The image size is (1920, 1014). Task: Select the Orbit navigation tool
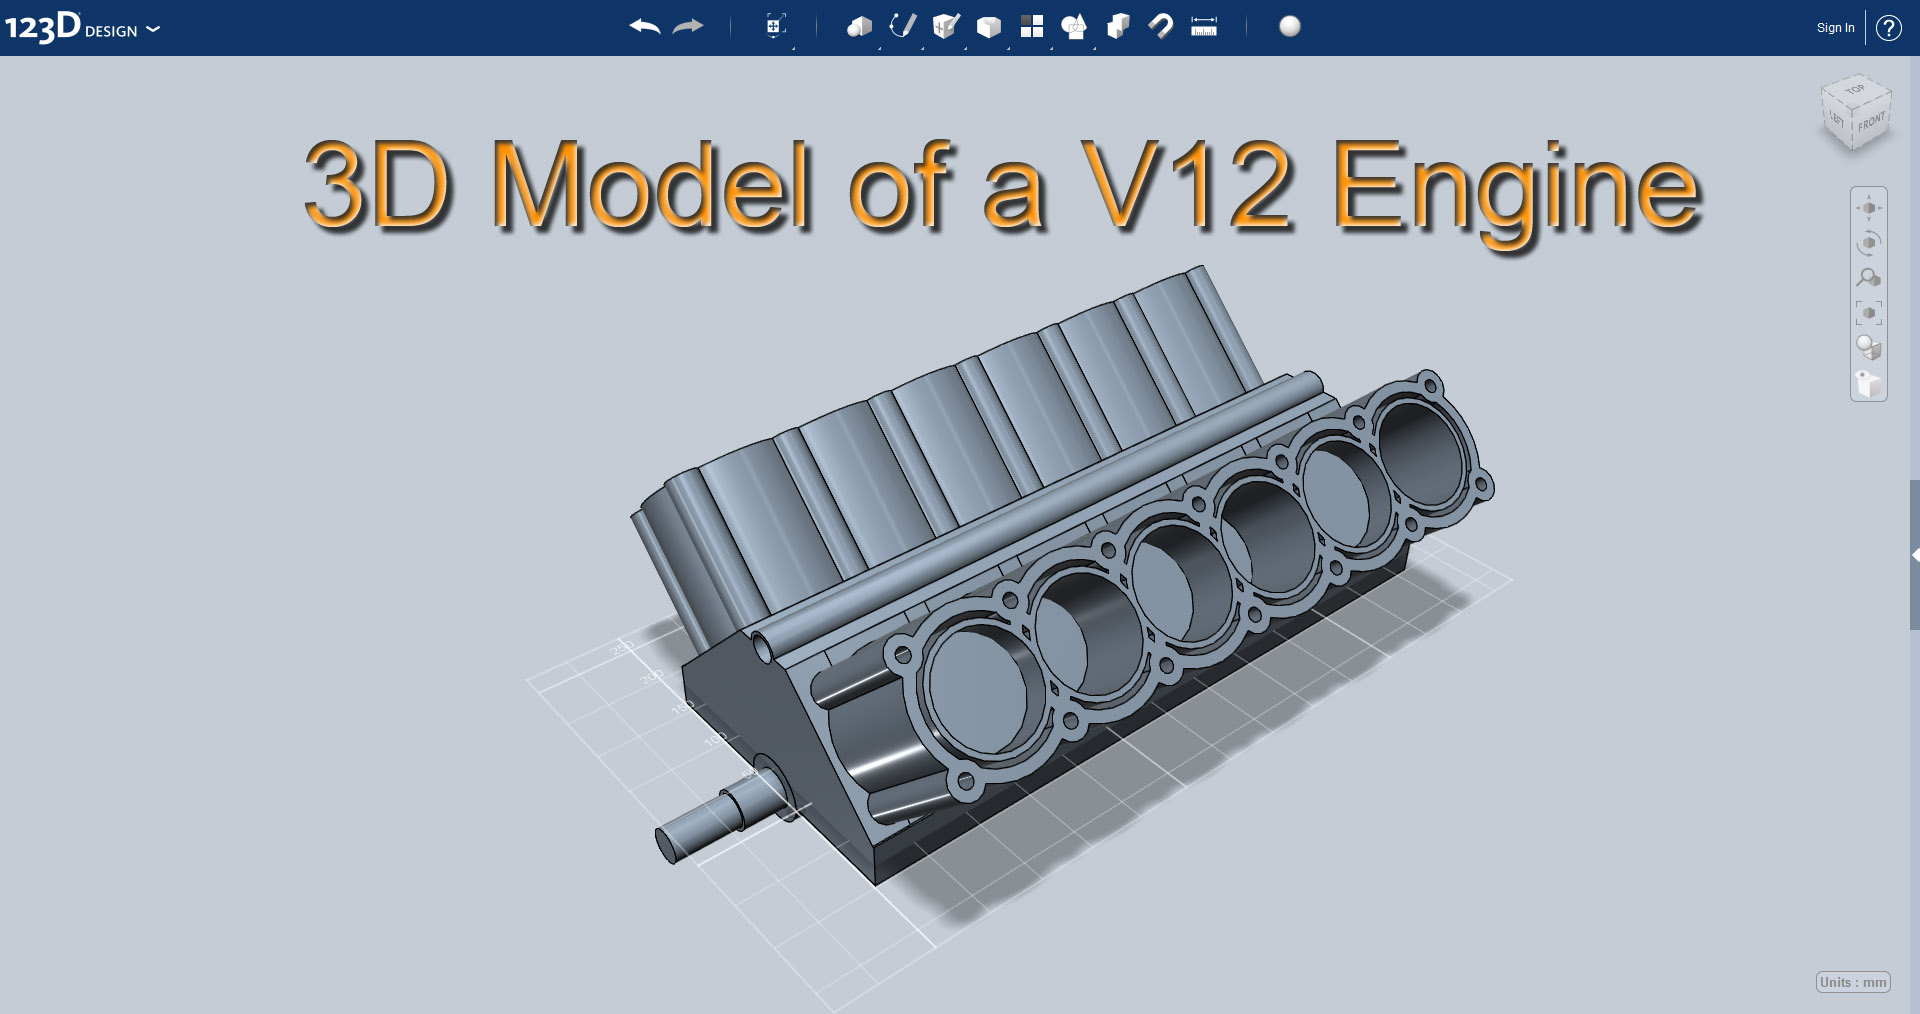(1869, 243)
